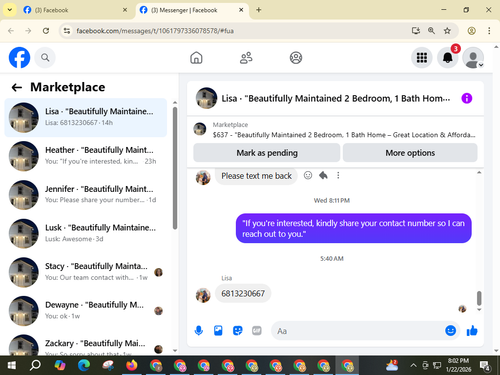Open the Friends icon in the top bar
The width and height of the screenshot is (500, 375).
pyautogui.click(x=246, y=58)
